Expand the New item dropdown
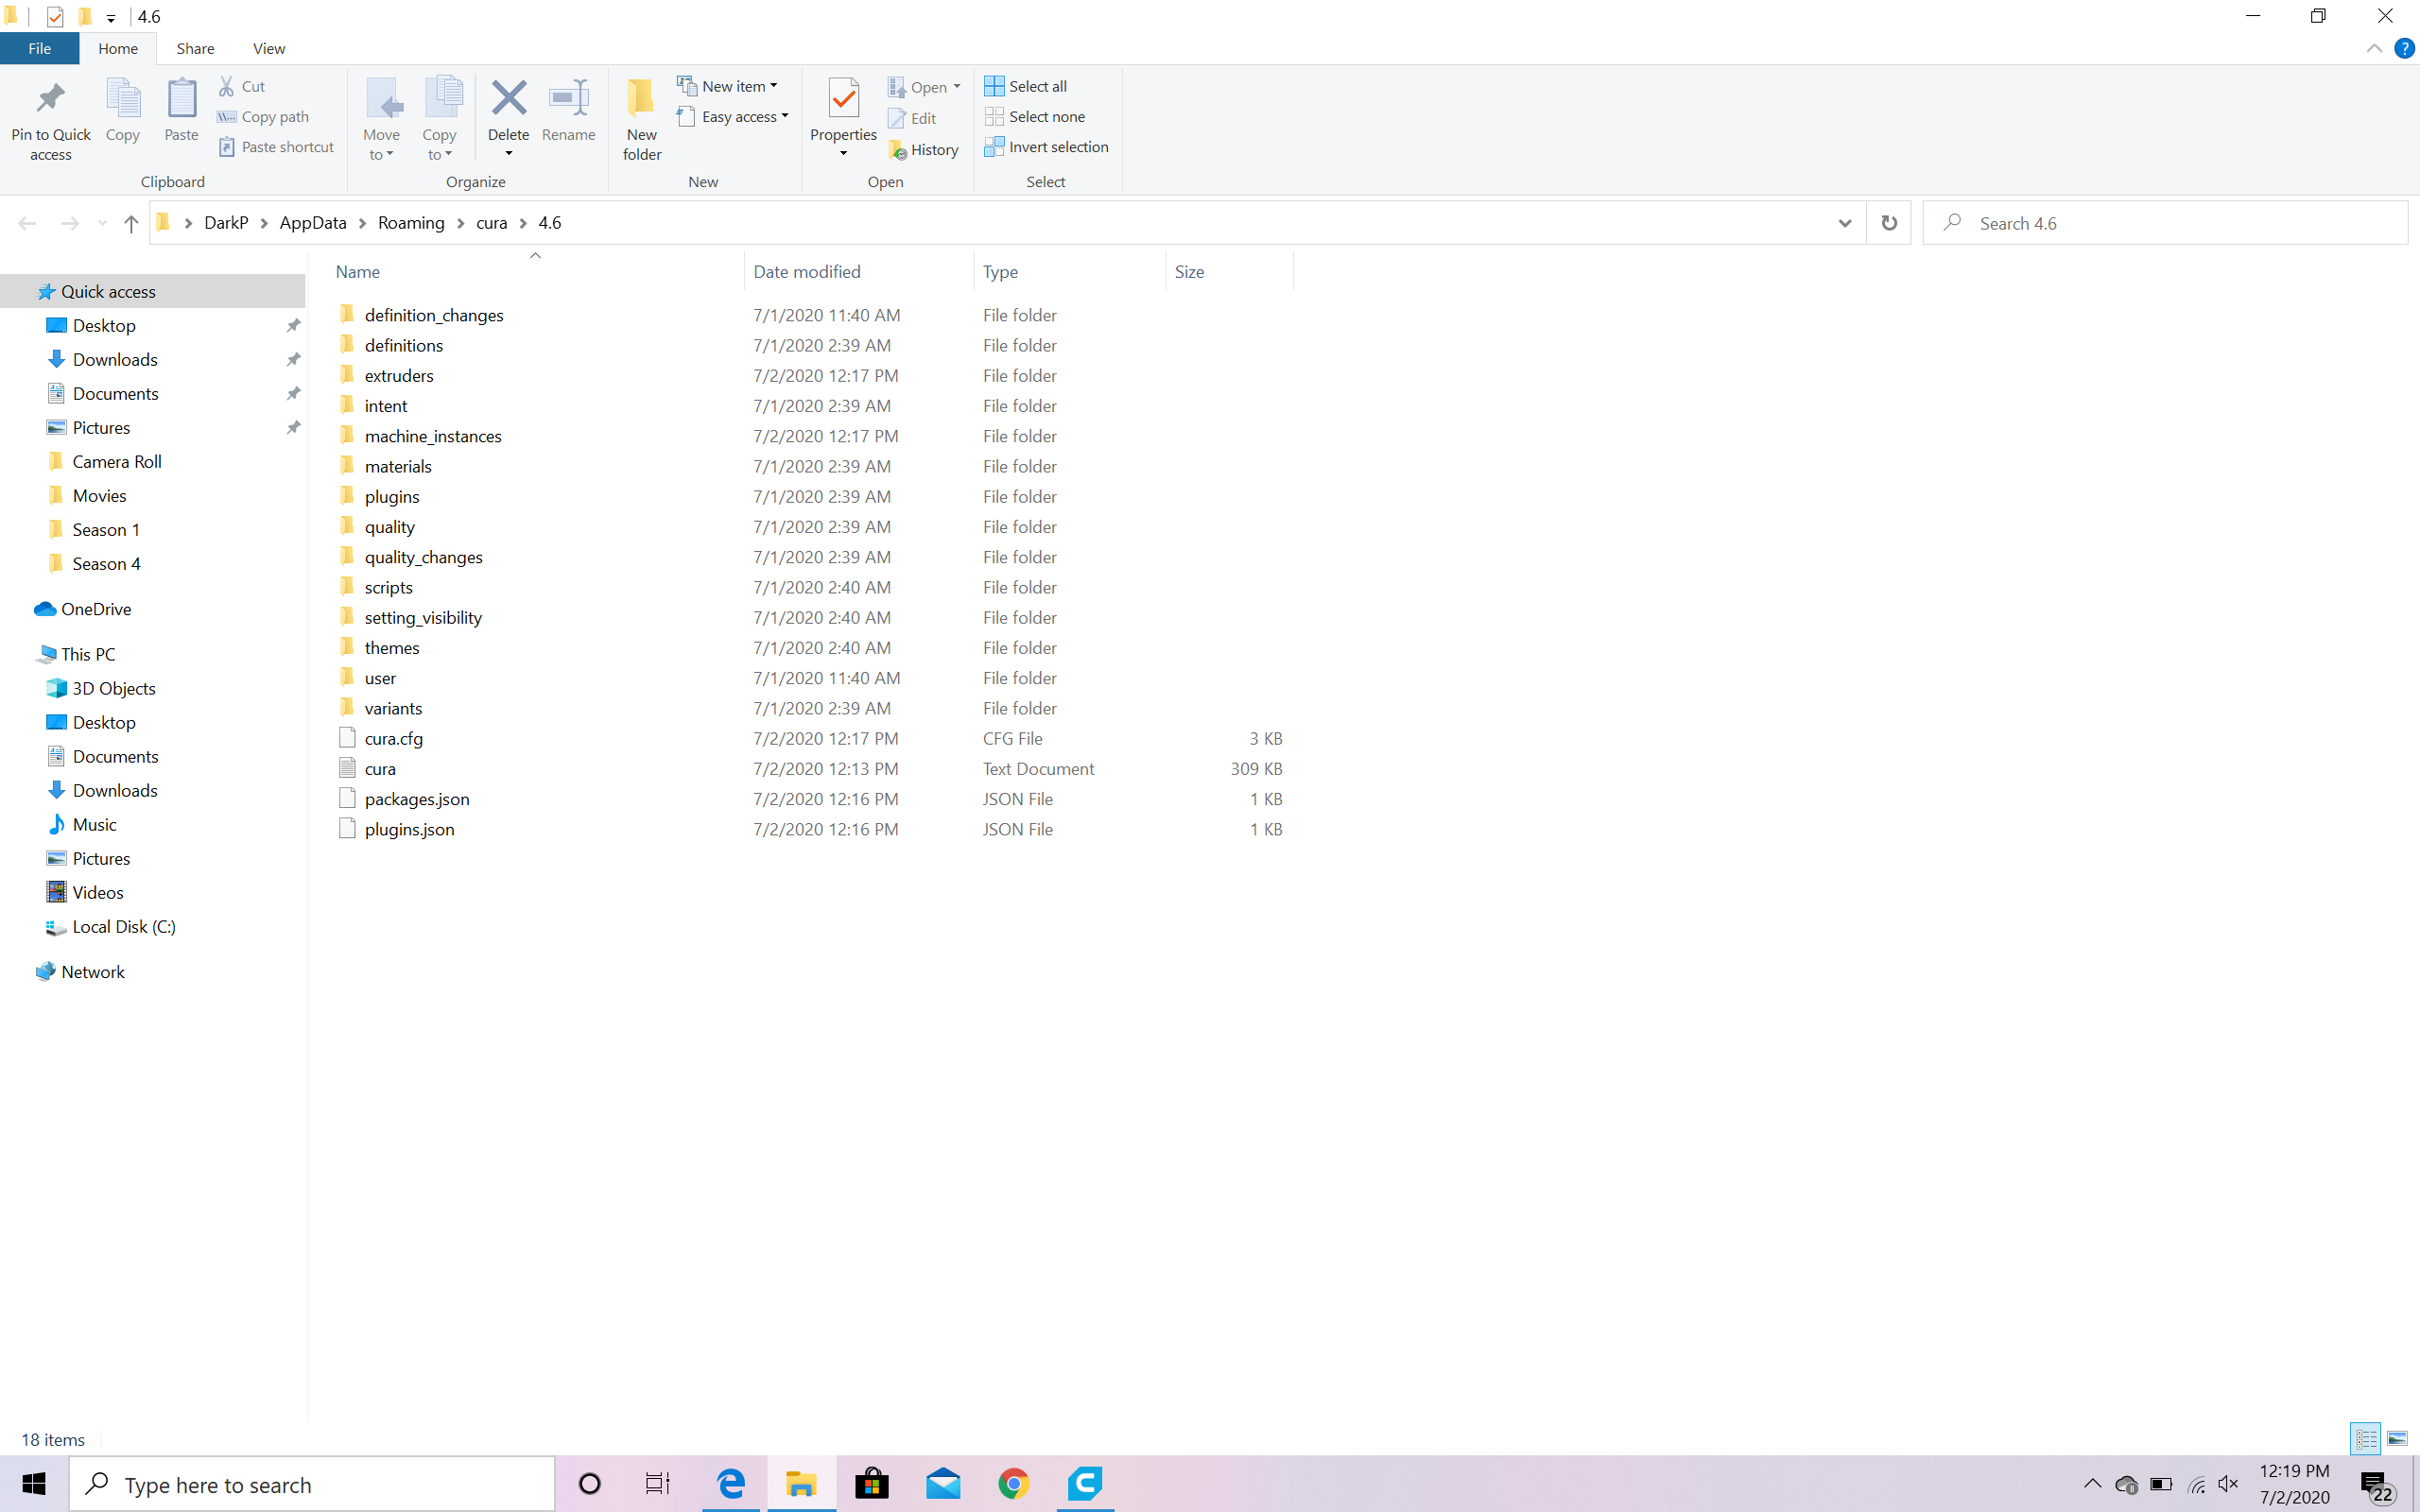Viewport: 2420px width, 1512px height. coord(774,85)
